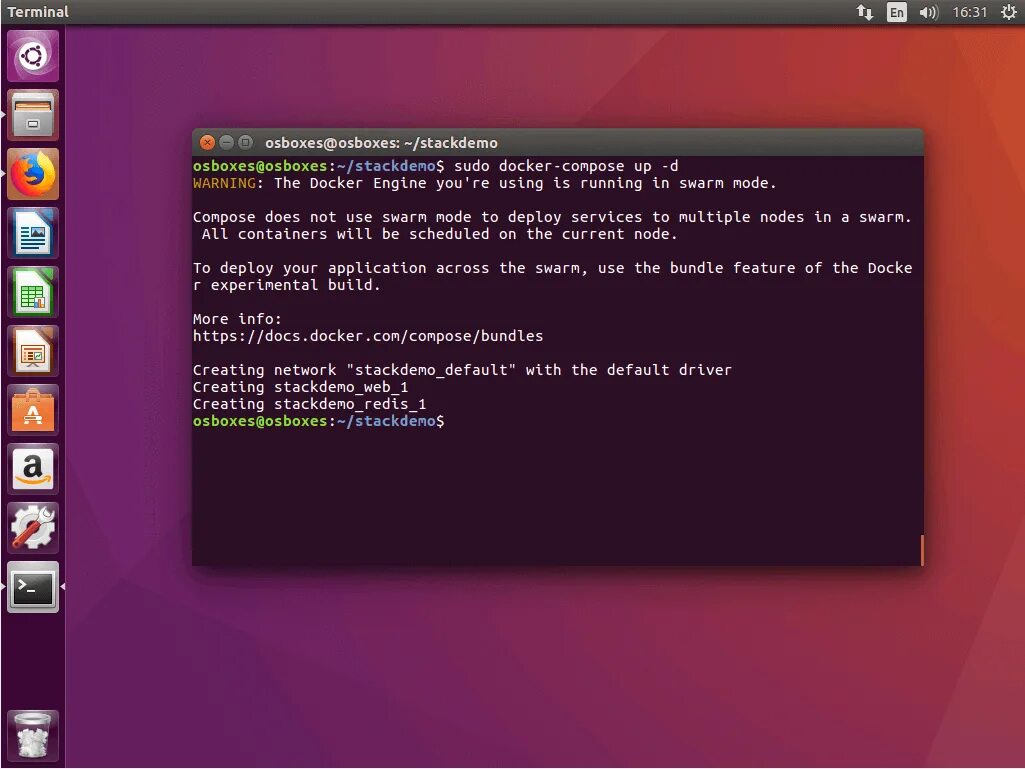Open the Trash in launcher
Screen dimensions: 1025x769
pos(33,736)
